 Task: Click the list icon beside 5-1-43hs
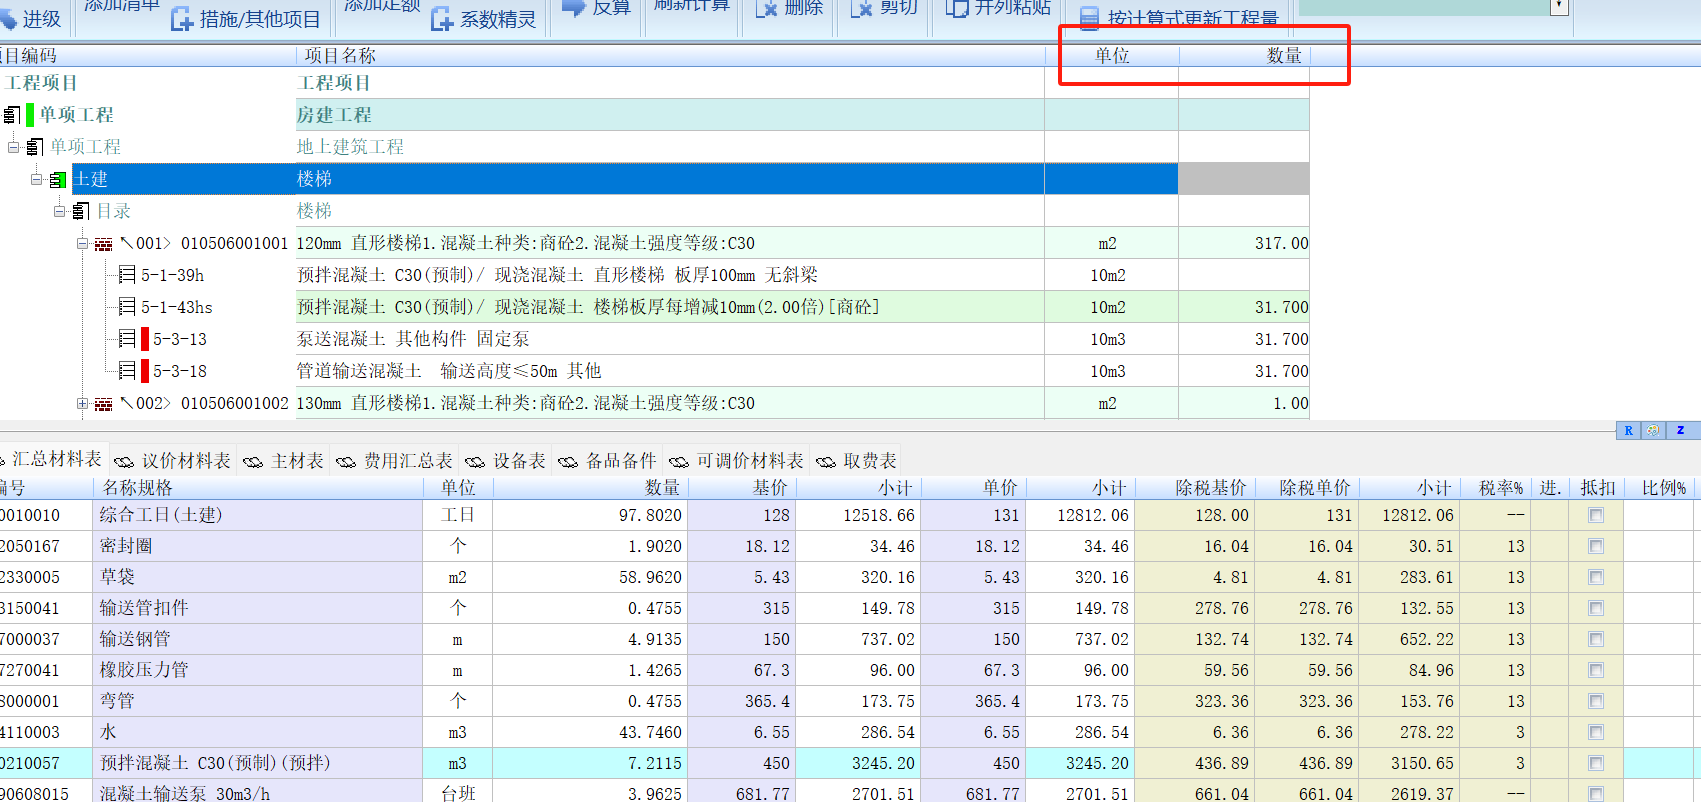127,306
